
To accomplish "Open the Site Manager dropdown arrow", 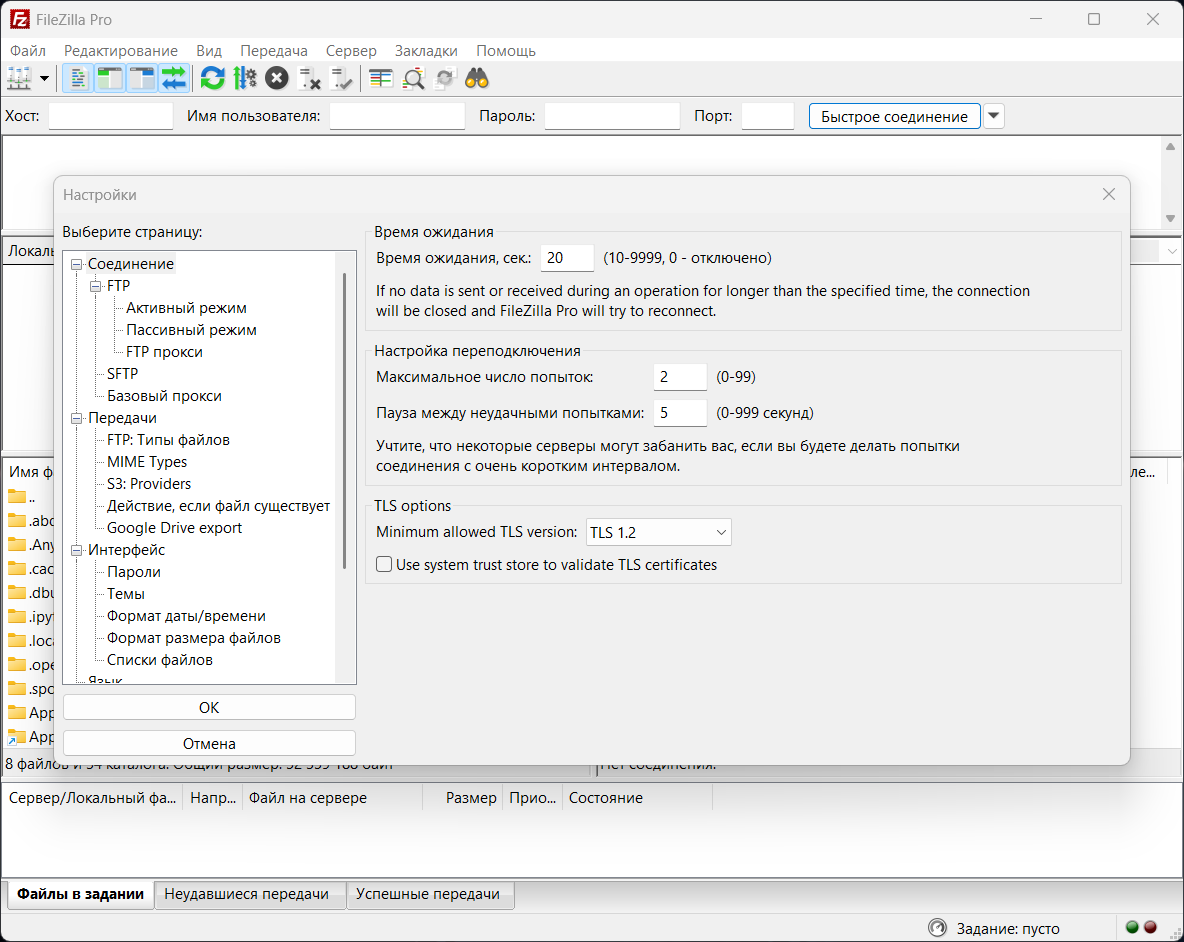I will pyautogui.click(x=45, y=78).
